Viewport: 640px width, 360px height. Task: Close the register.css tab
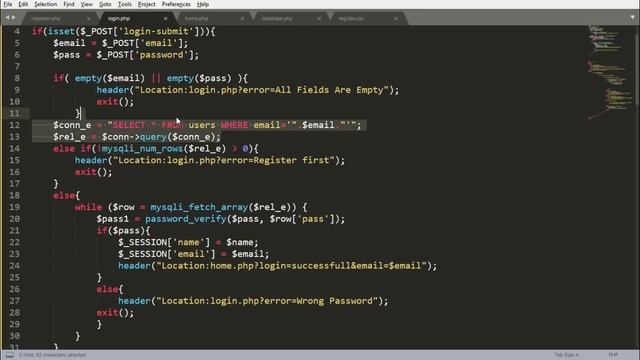tap(396, 18)
